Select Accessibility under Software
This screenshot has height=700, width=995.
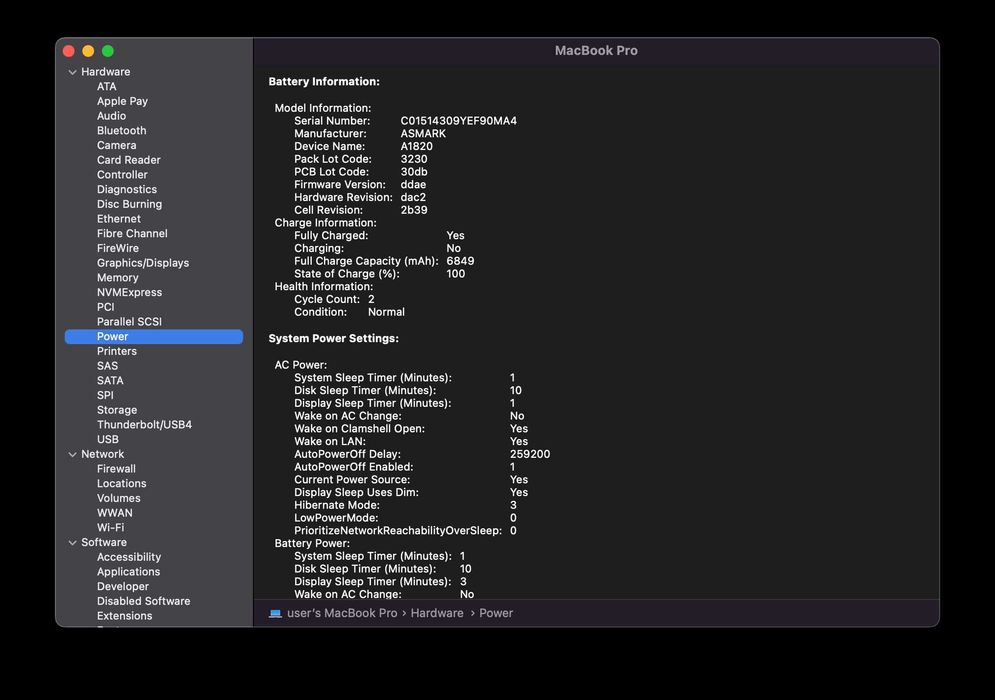coord(129,557)
